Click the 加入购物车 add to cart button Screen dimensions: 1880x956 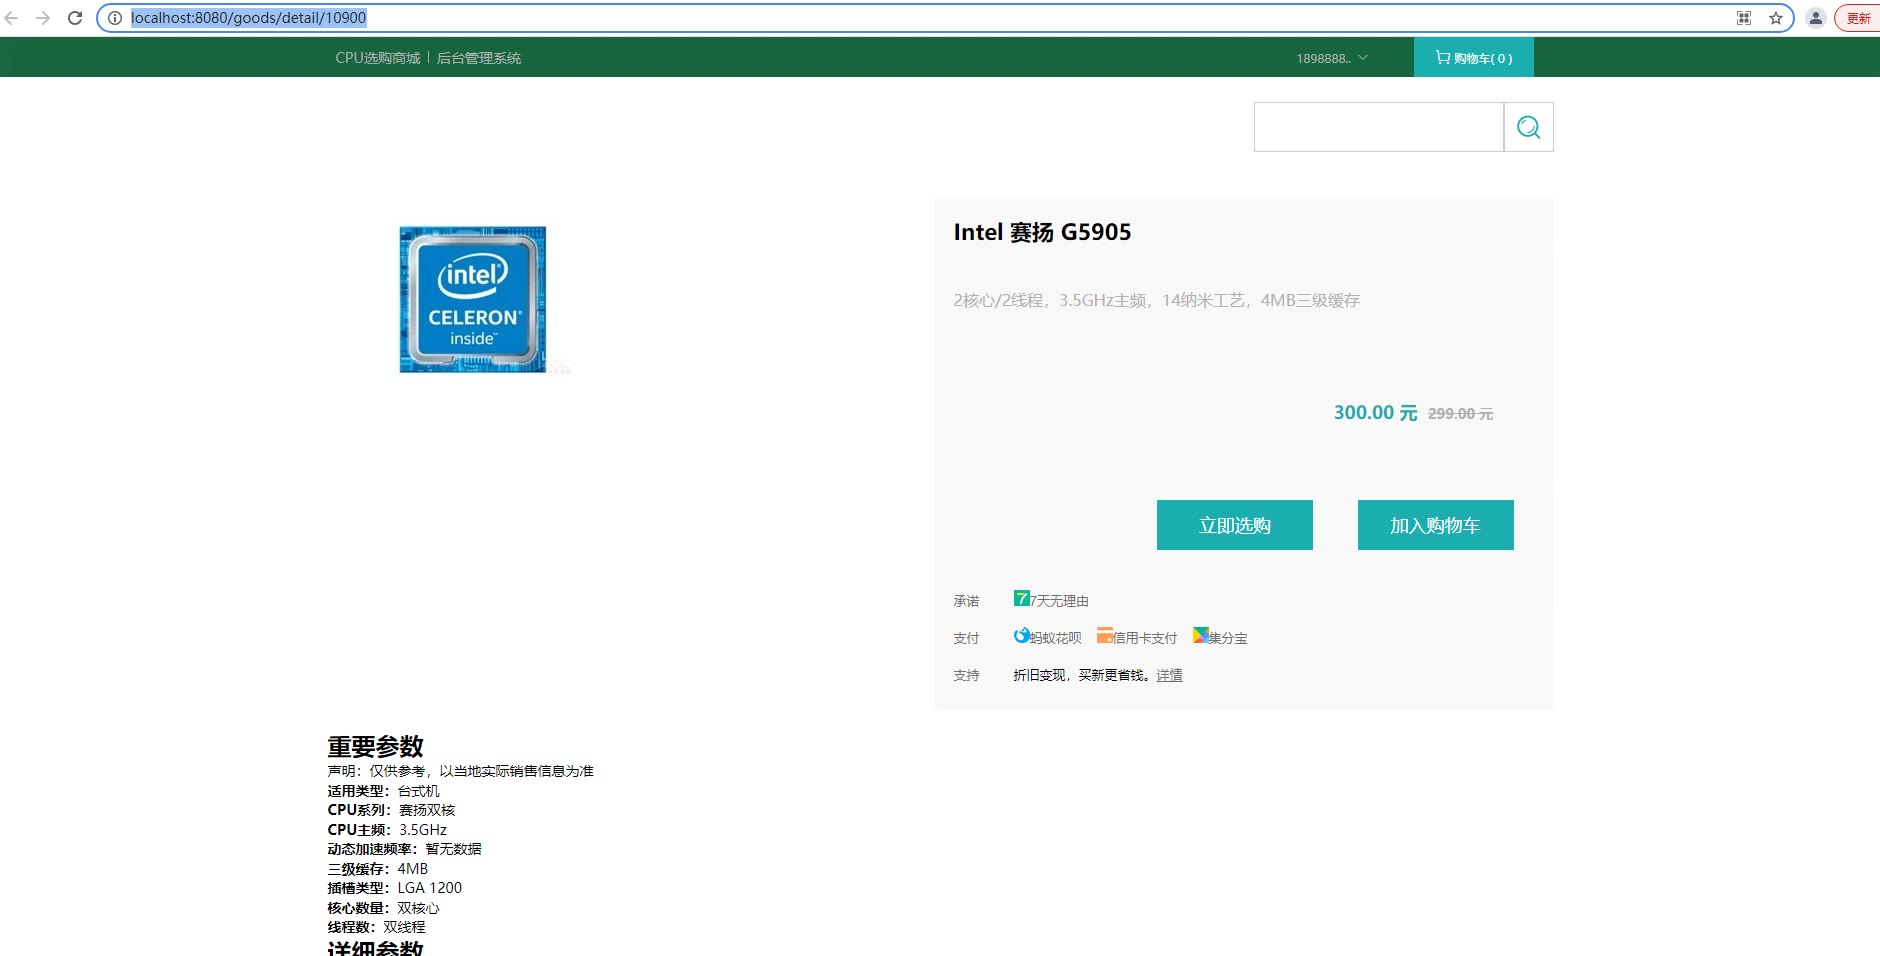tap(1436, 525)
